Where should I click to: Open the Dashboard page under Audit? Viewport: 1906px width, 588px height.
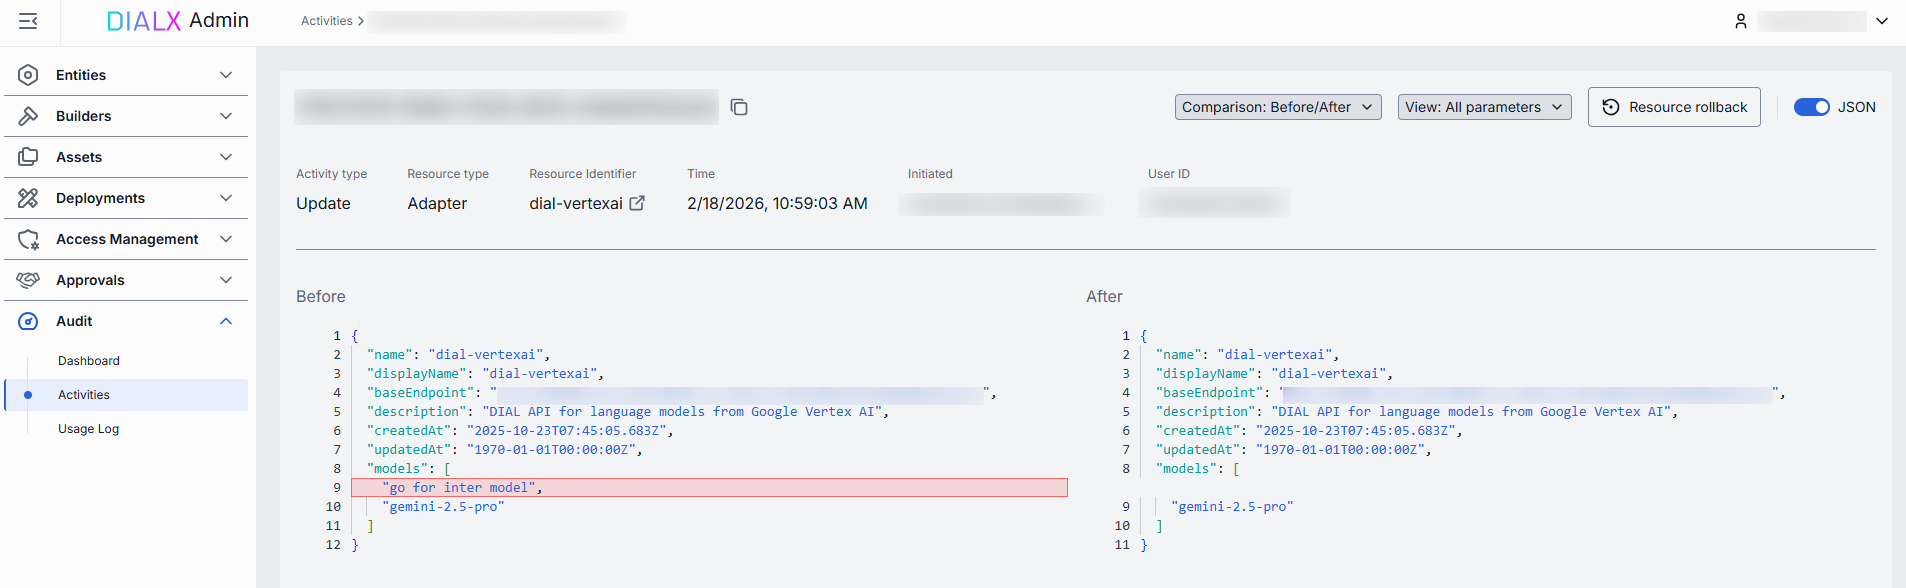click(x=89, y=361)
